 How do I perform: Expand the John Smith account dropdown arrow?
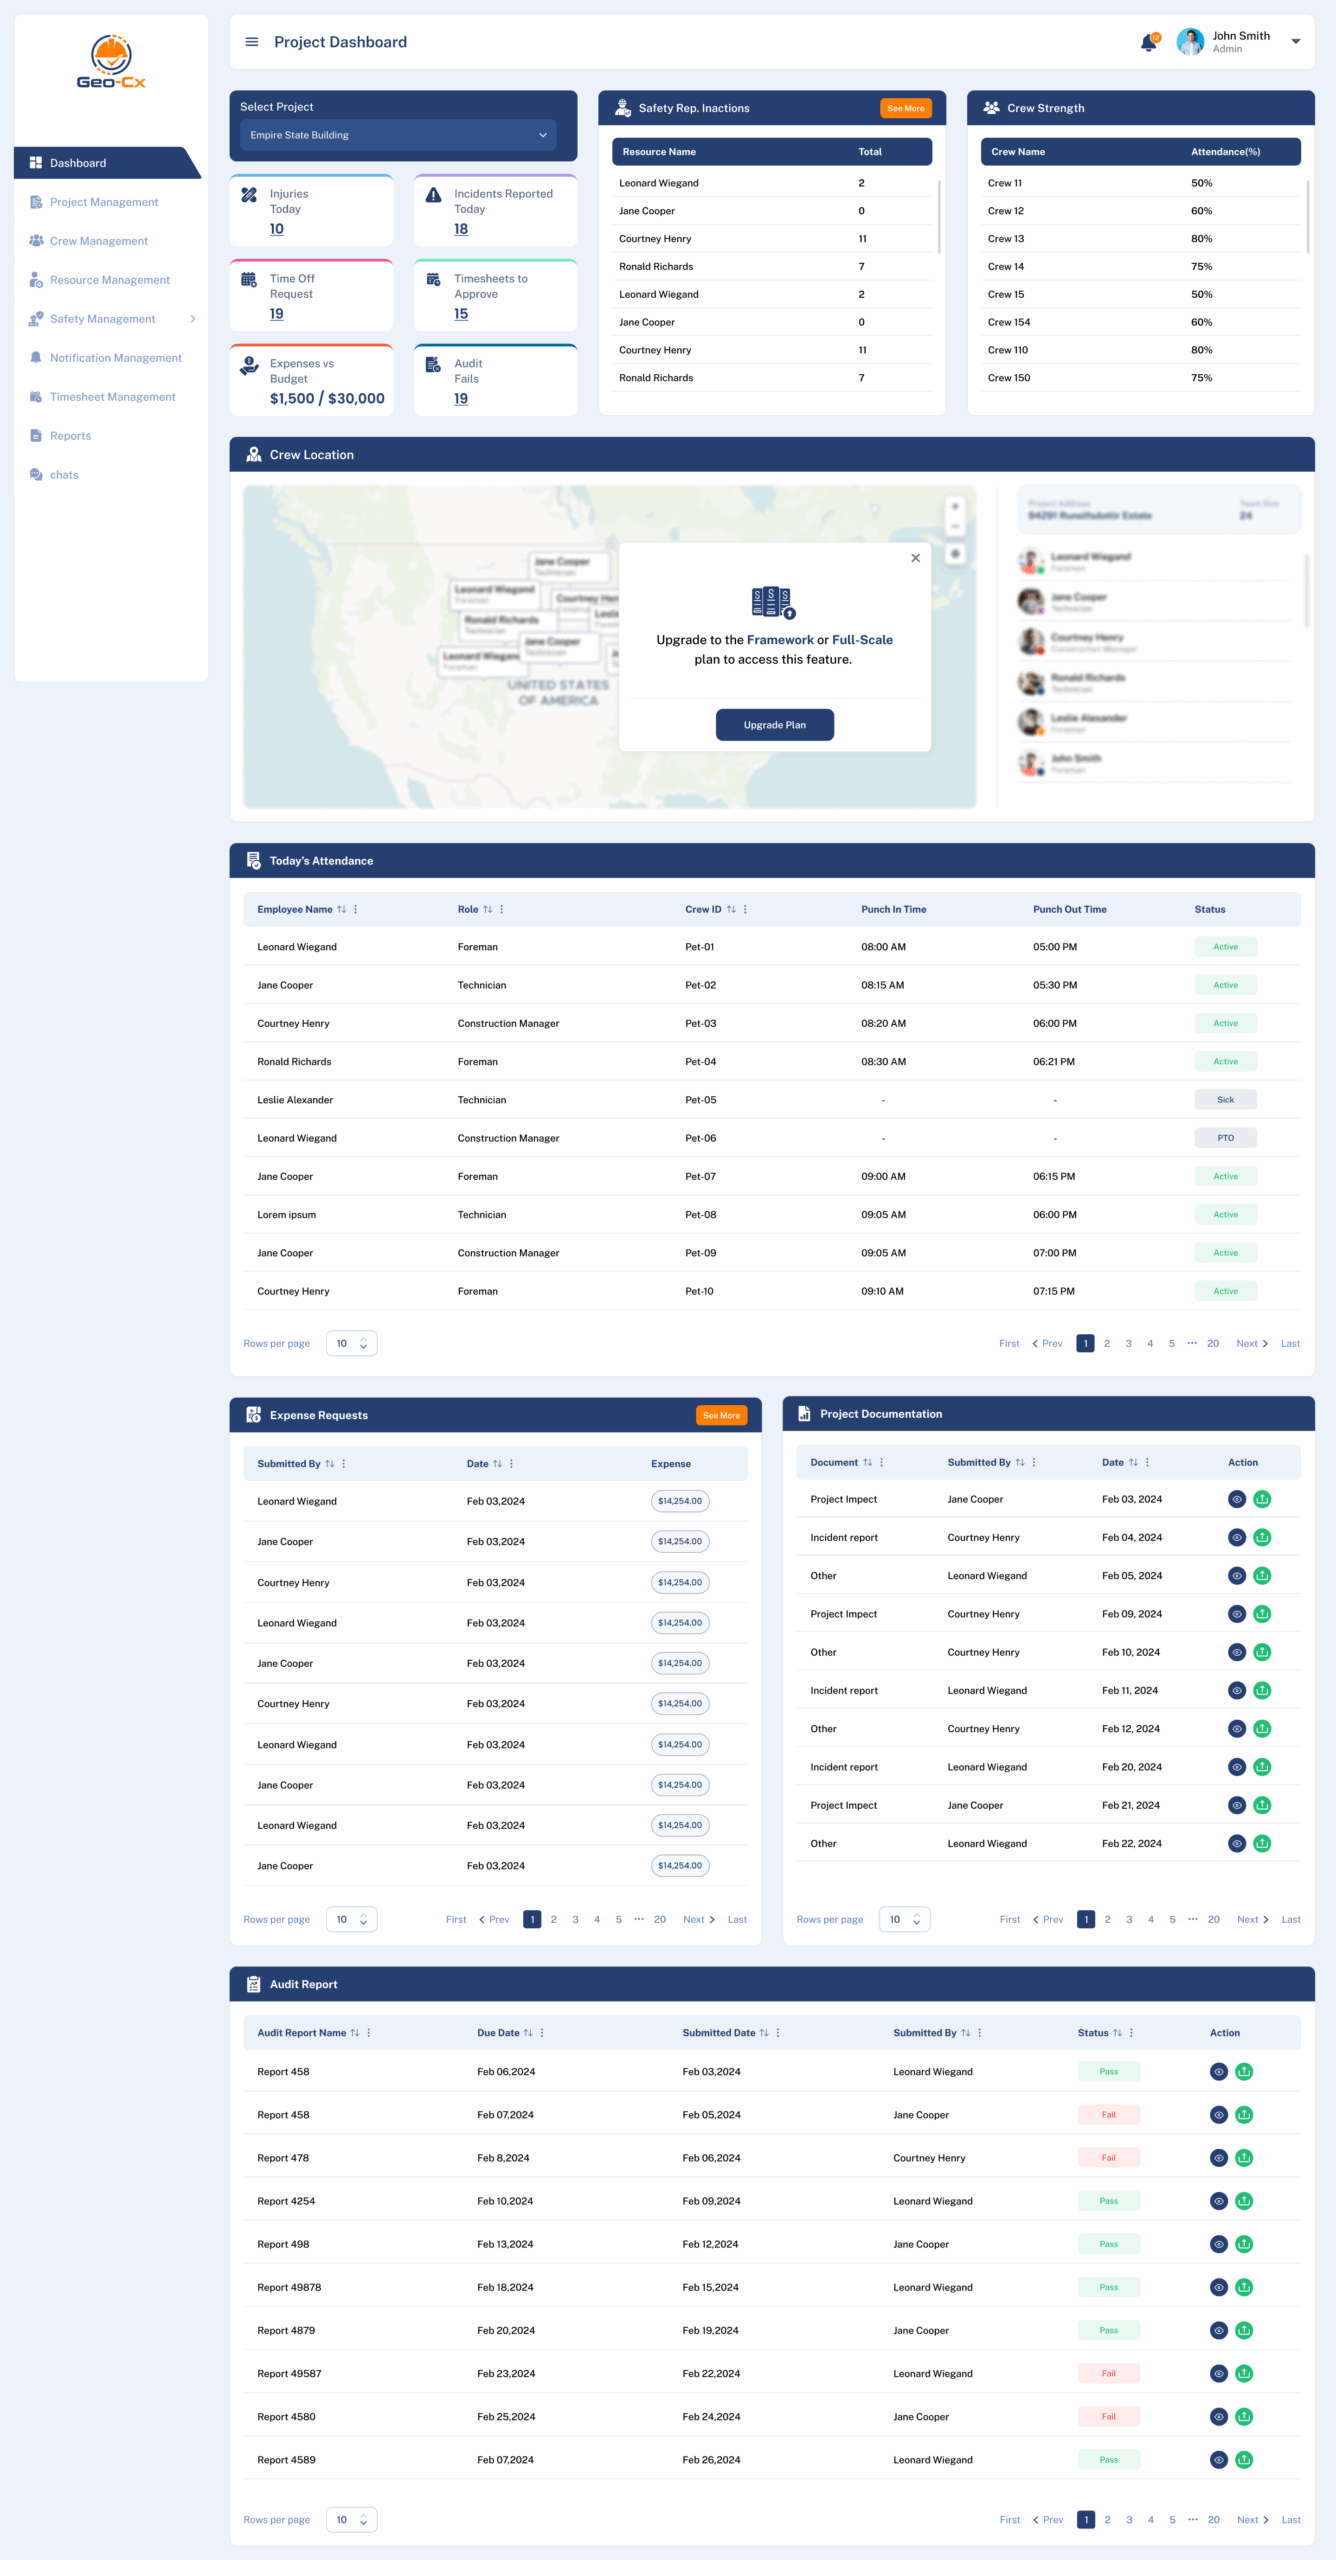click(x=1296, y=42)
